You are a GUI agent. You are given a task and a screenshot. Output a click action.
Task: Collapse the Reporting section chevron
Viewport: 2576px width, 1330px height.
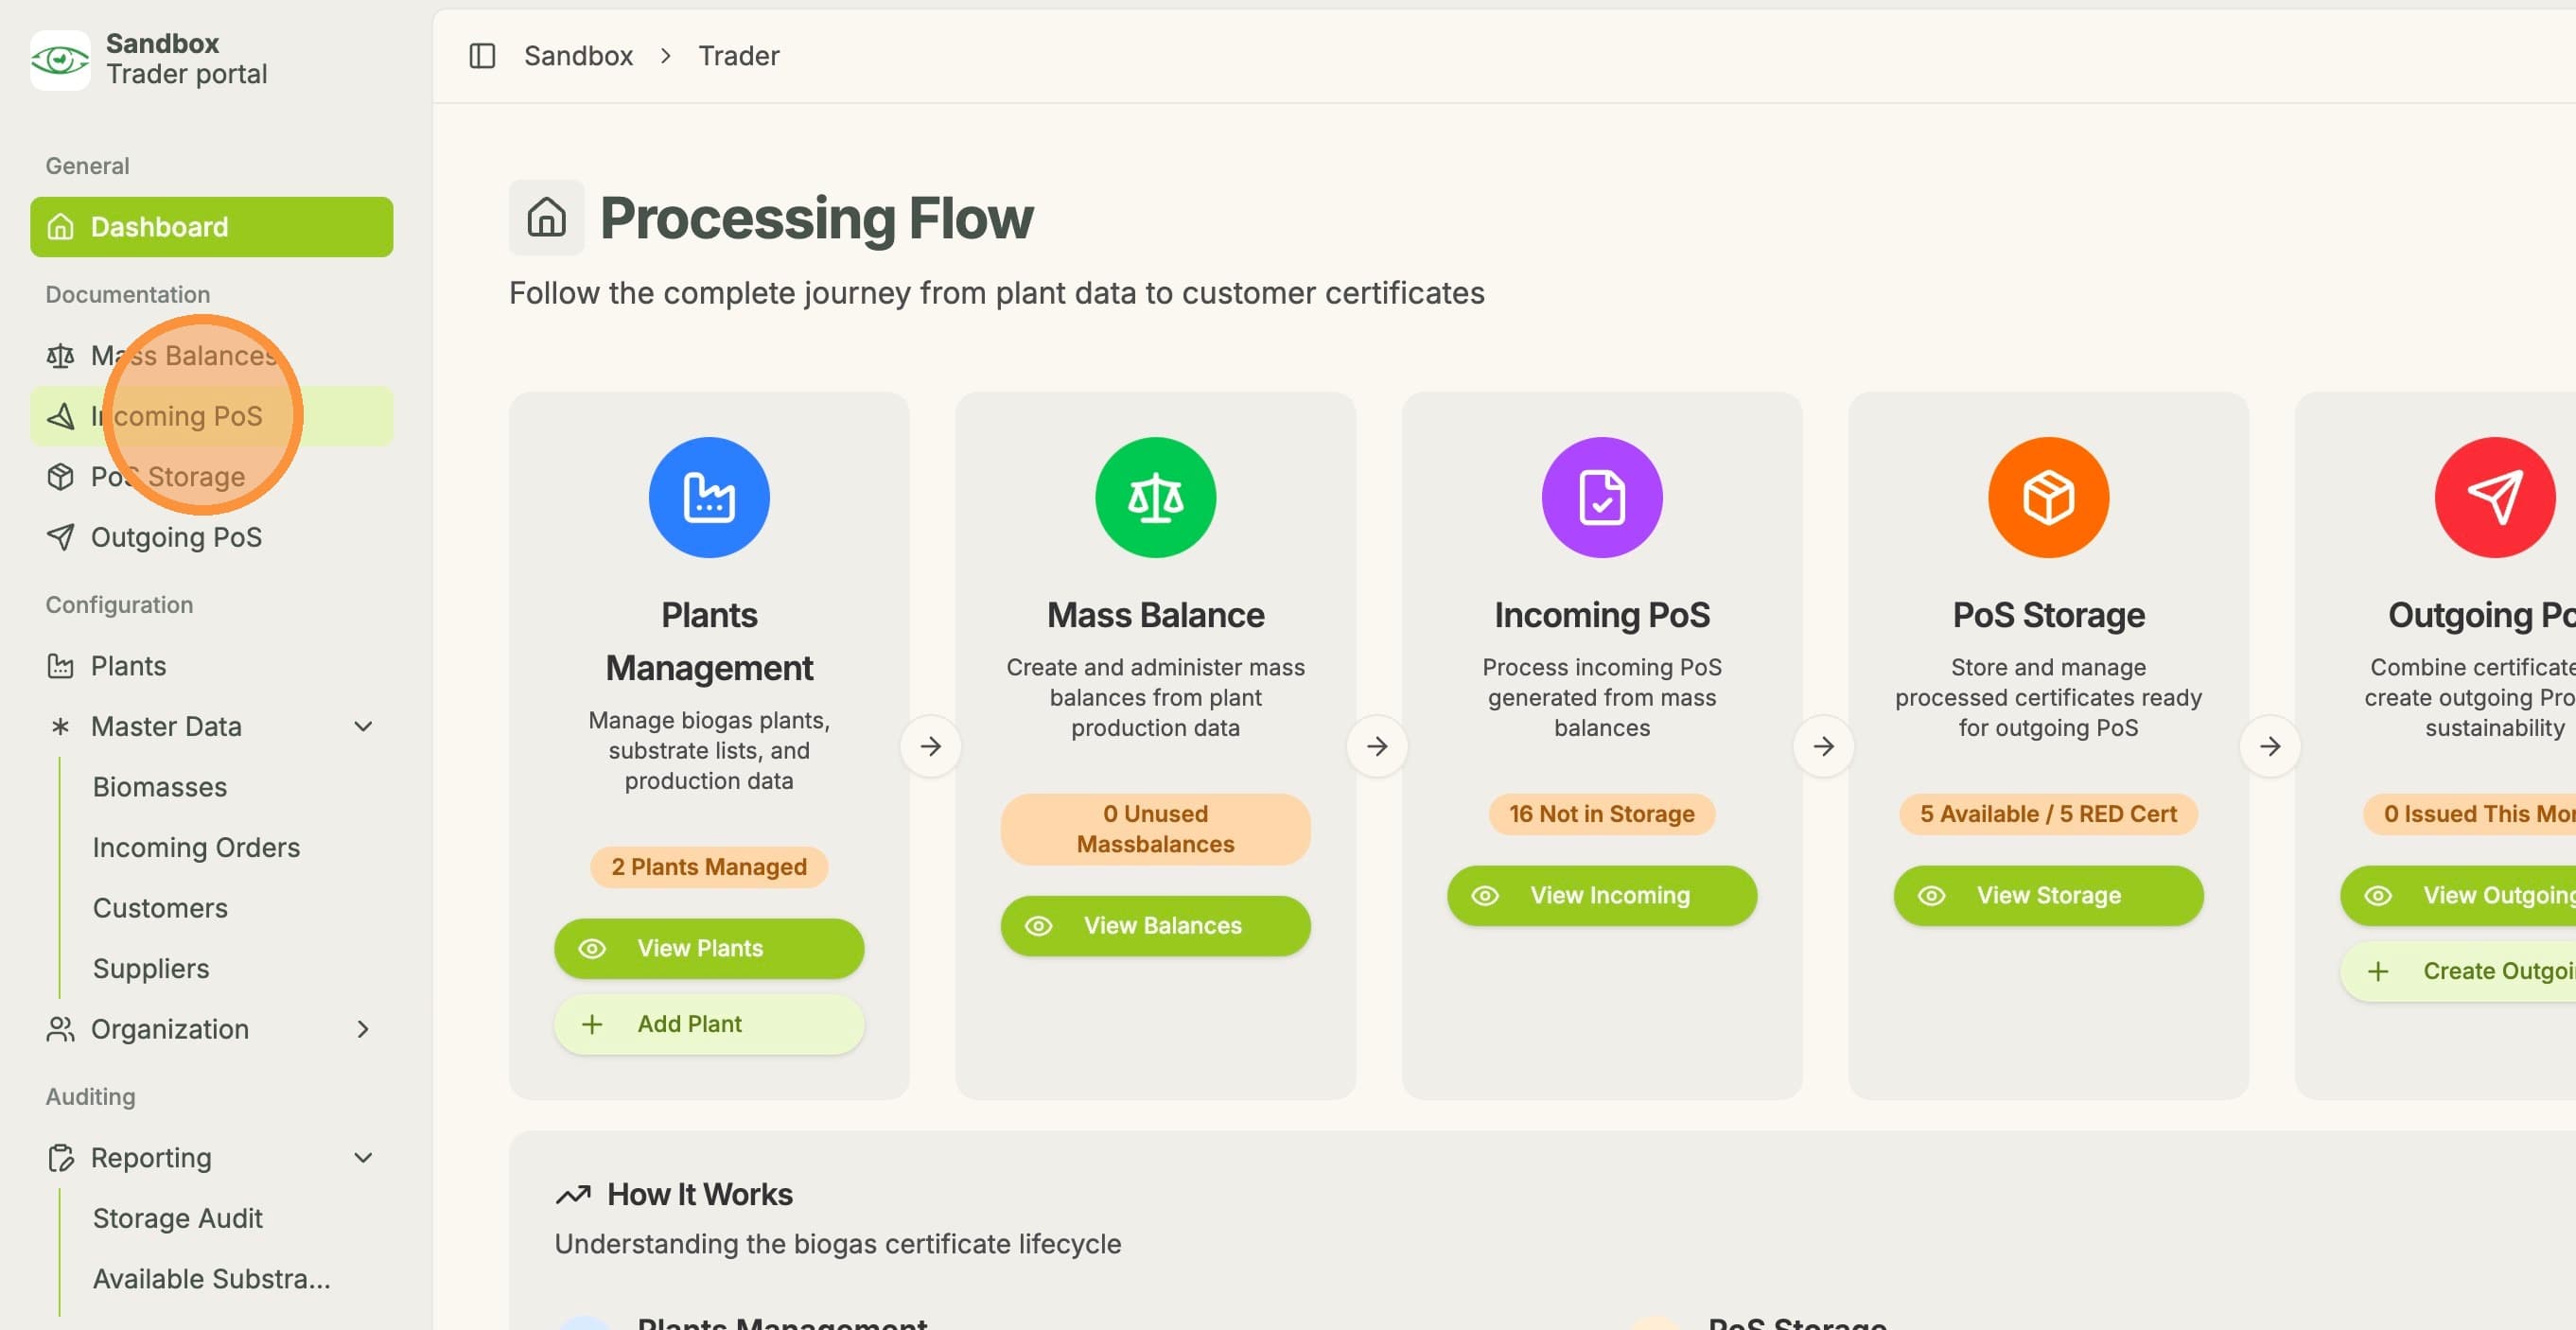(x=363, y=1158)
